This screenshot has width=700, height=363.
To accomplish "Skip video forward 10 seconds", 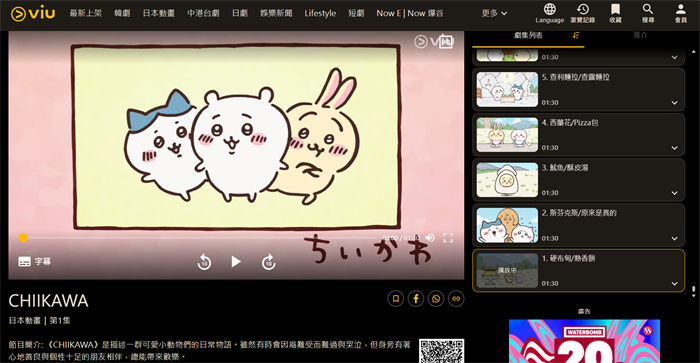I will 268,262.
